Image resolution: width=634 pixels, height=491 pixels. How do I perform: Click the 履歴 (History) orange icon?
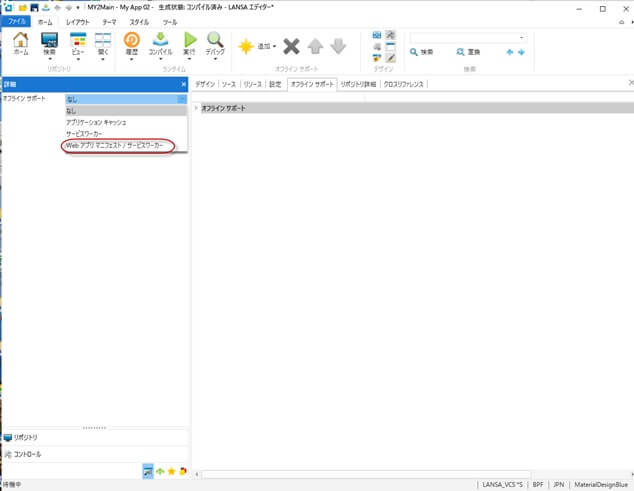(131, 42)
